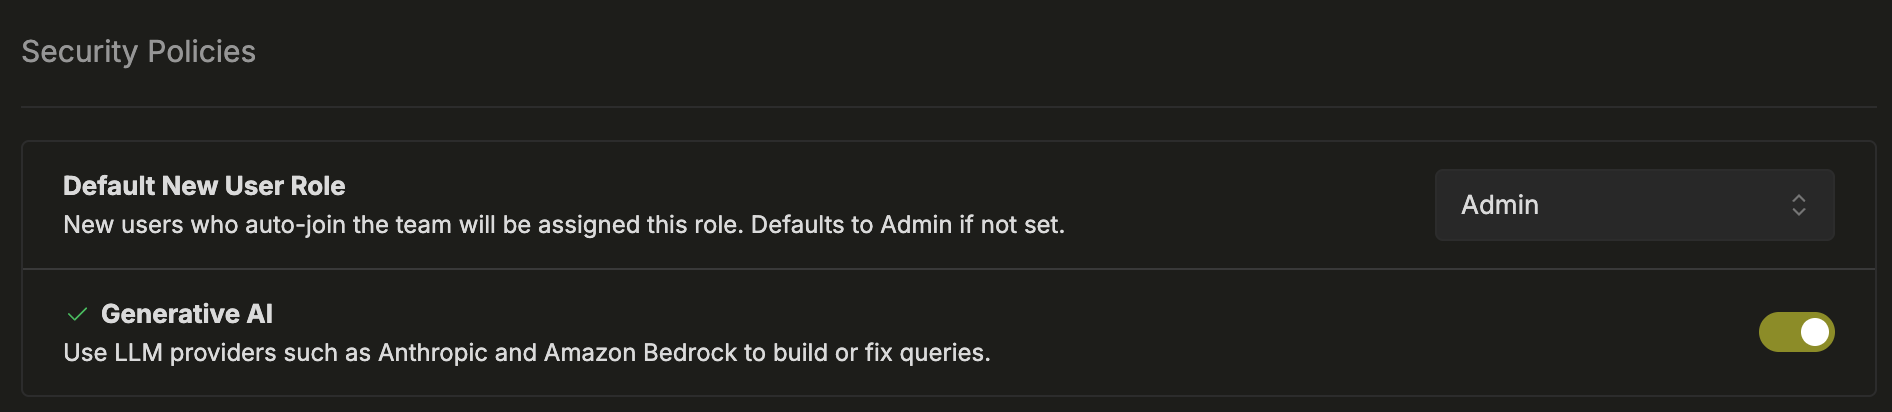Click the Default New User Role title
This screenshot has height=412, width=1892.
[204, 186]
